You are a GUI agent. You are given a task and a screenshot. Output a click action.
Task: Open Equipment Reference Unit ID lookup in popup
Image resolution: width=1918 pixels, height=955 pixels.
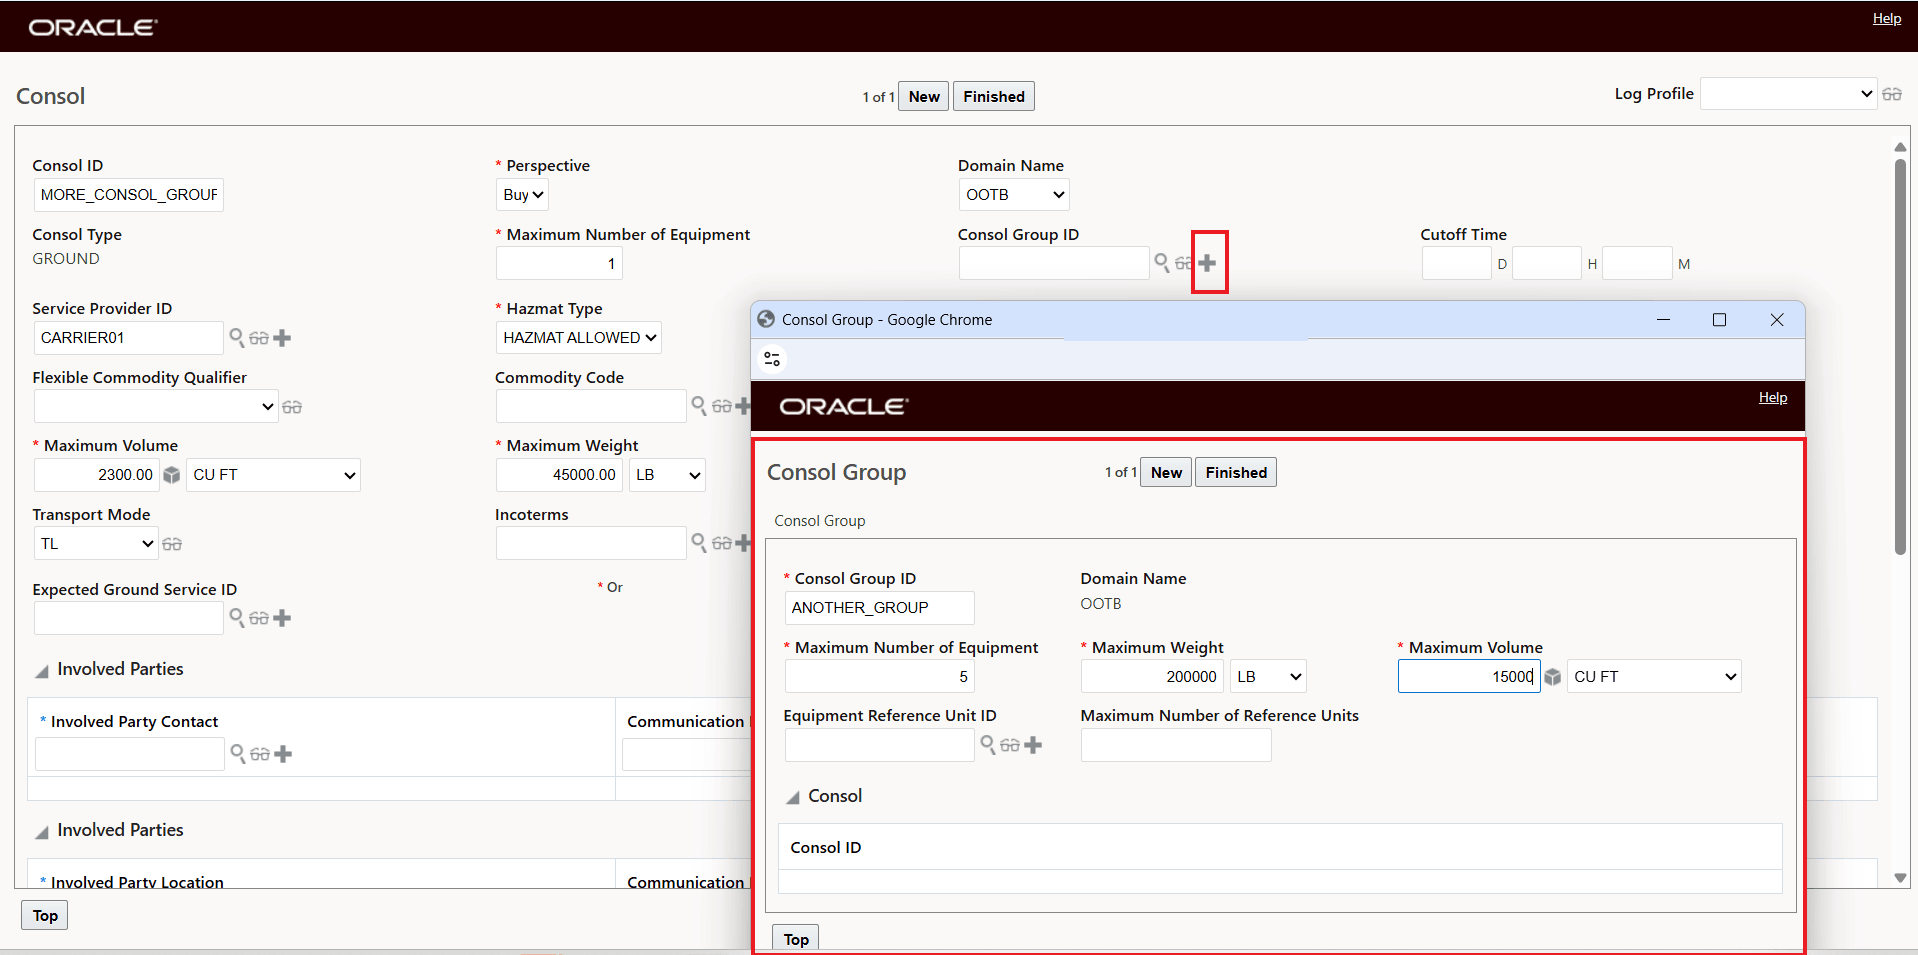coord(988,745)
